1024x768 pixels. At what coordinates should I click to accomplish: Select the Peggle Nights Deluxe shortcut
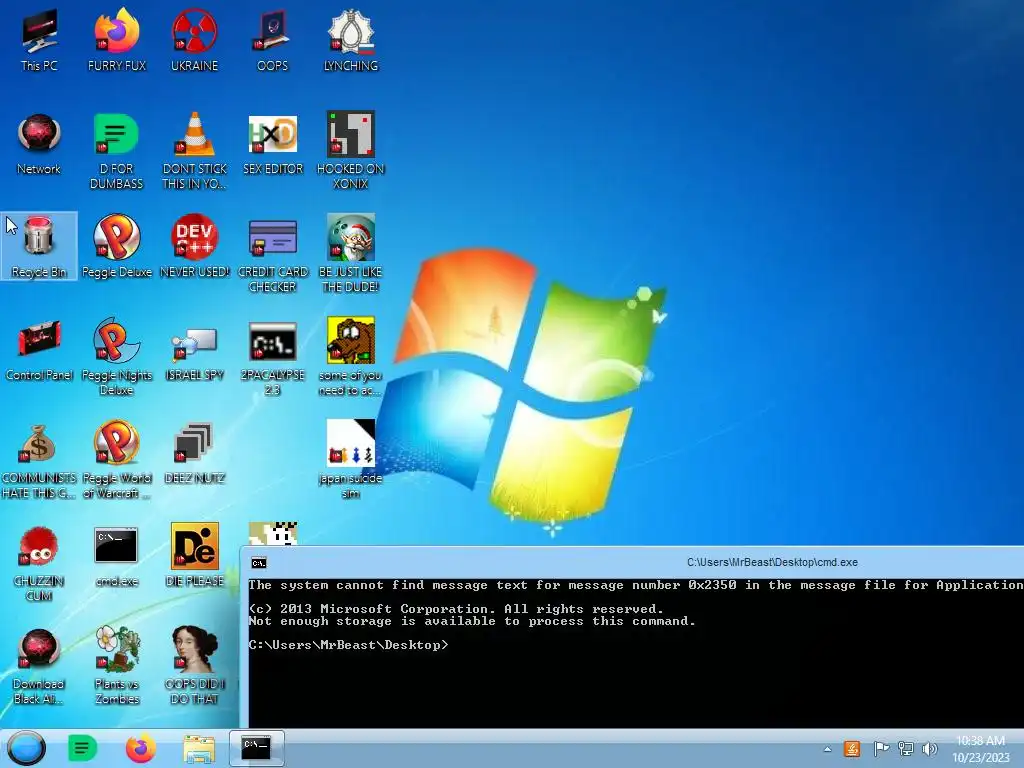(x=117, y=357)
